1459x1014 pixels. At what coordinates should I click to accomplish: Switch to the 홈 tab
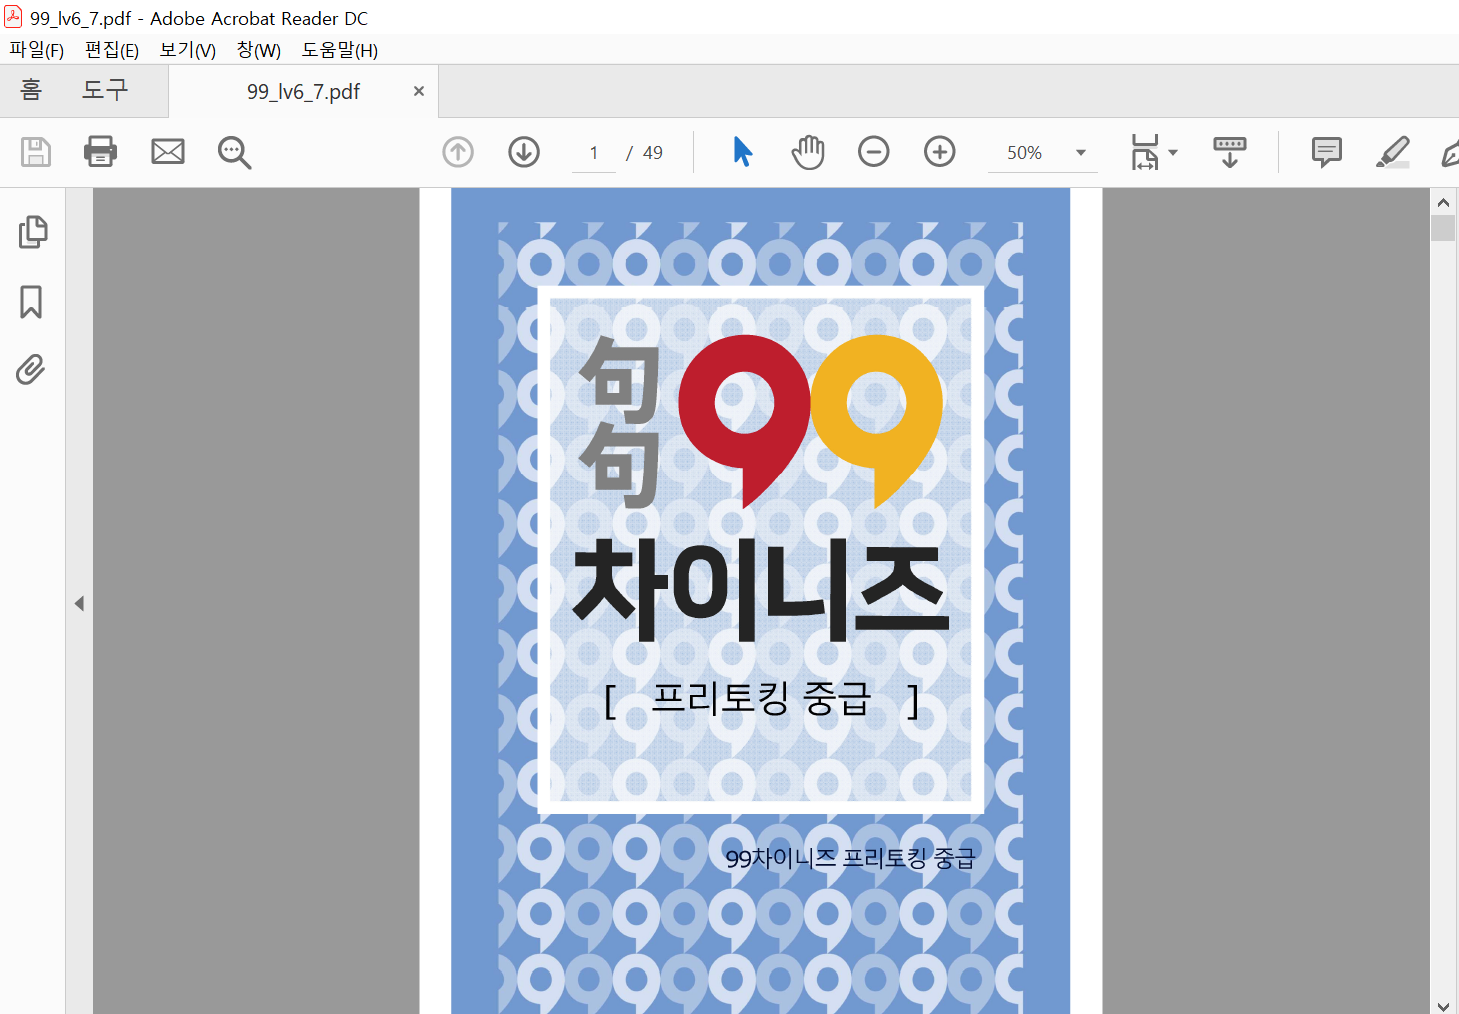[31, 90]
